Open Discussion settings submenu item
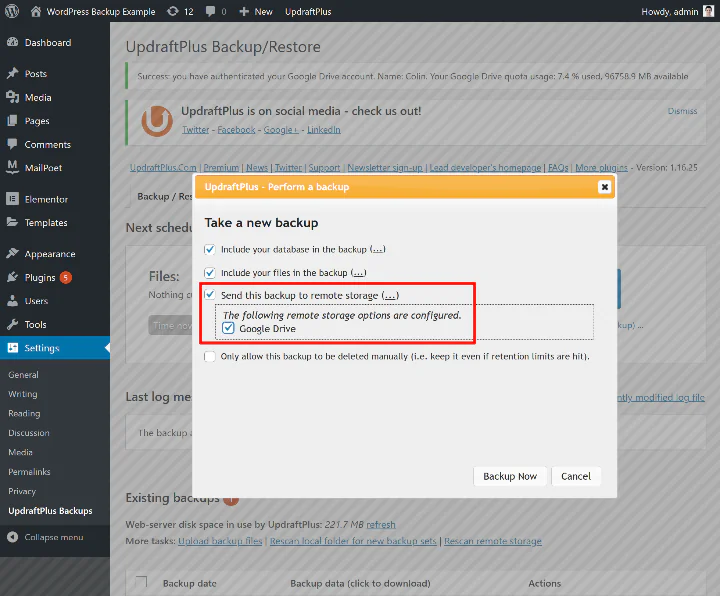The width and height of the screenshot is (720, 596). click(x=29, y=433)
